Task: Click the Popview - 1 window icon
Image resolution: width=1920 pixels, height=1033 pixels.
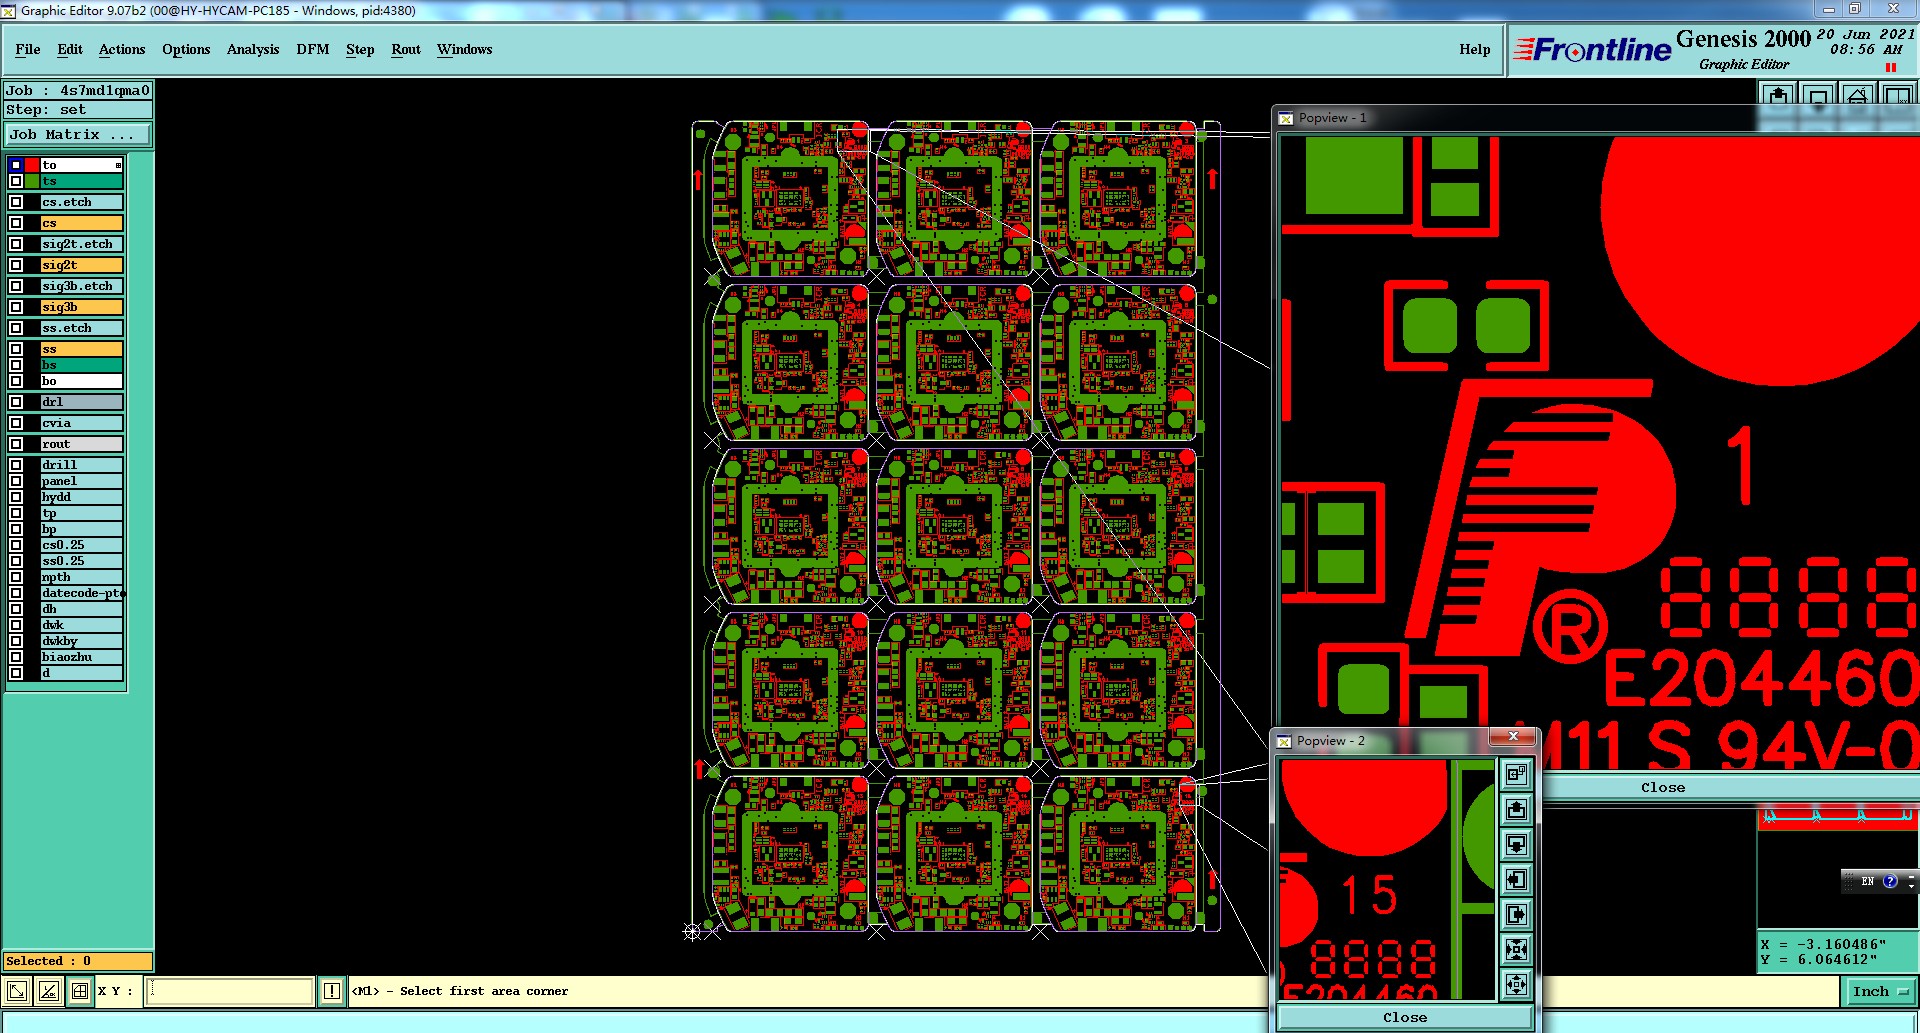Action: point(1286,118)
